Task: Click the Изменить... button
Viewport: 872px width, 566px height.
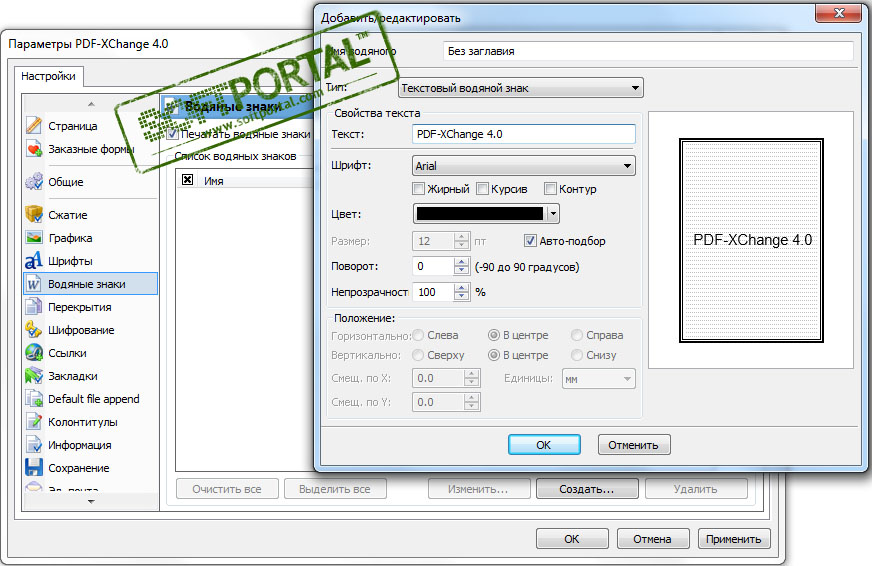Action: pos(478,489)
